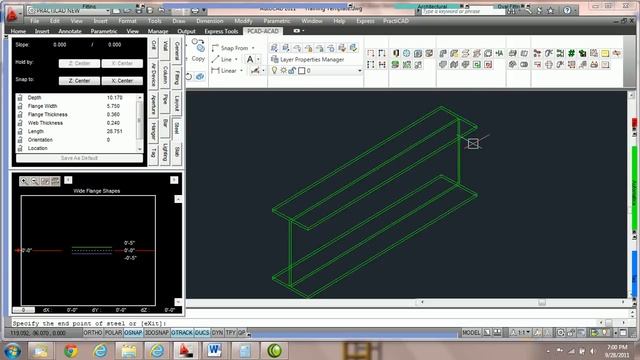Toggle OSNAP in status bar

point(133,333)
